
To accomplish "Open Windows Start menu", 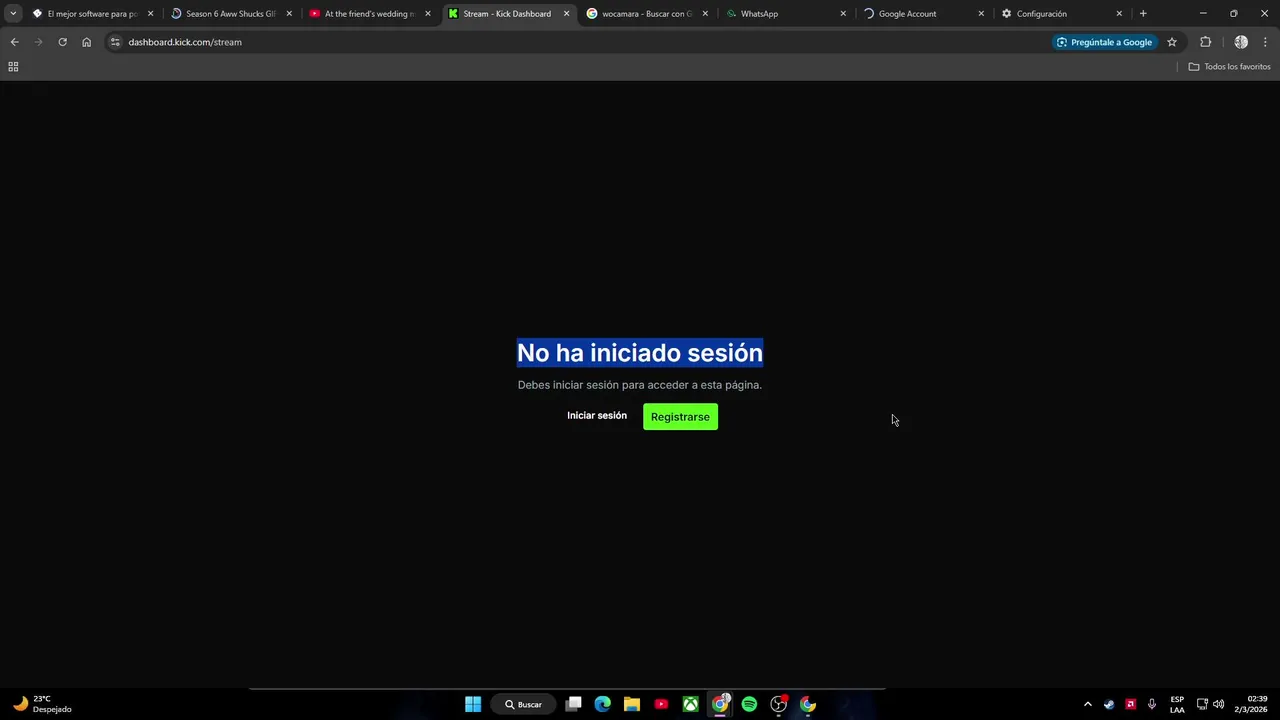I will pyautogui.click(x=473, y=704).
